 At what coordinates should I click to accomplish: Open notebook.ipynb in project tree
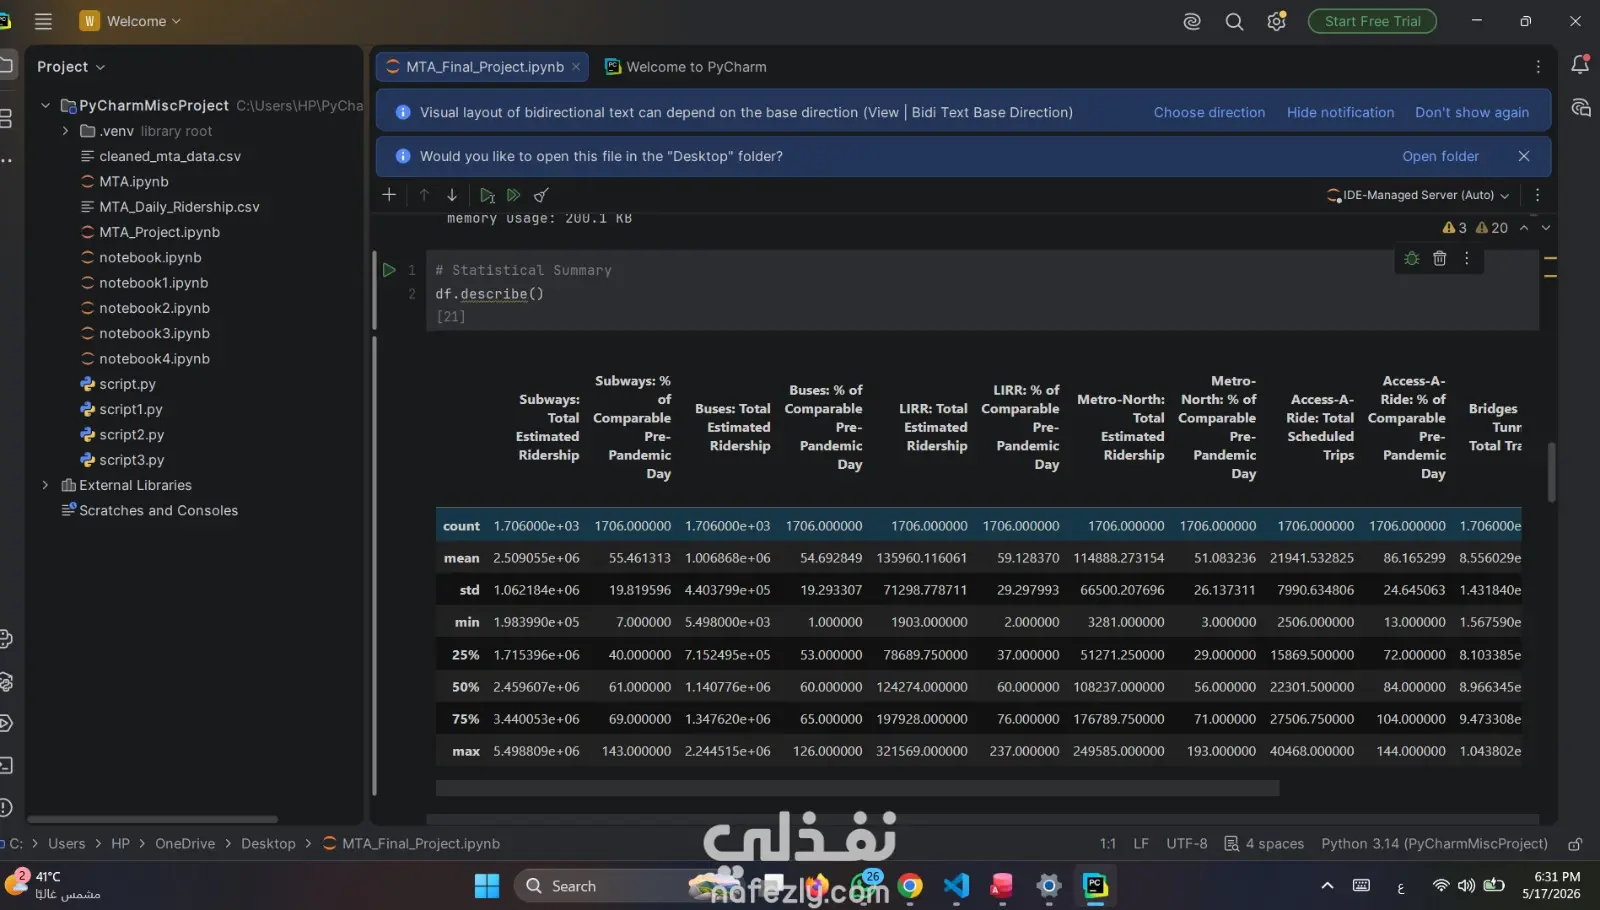150,257
